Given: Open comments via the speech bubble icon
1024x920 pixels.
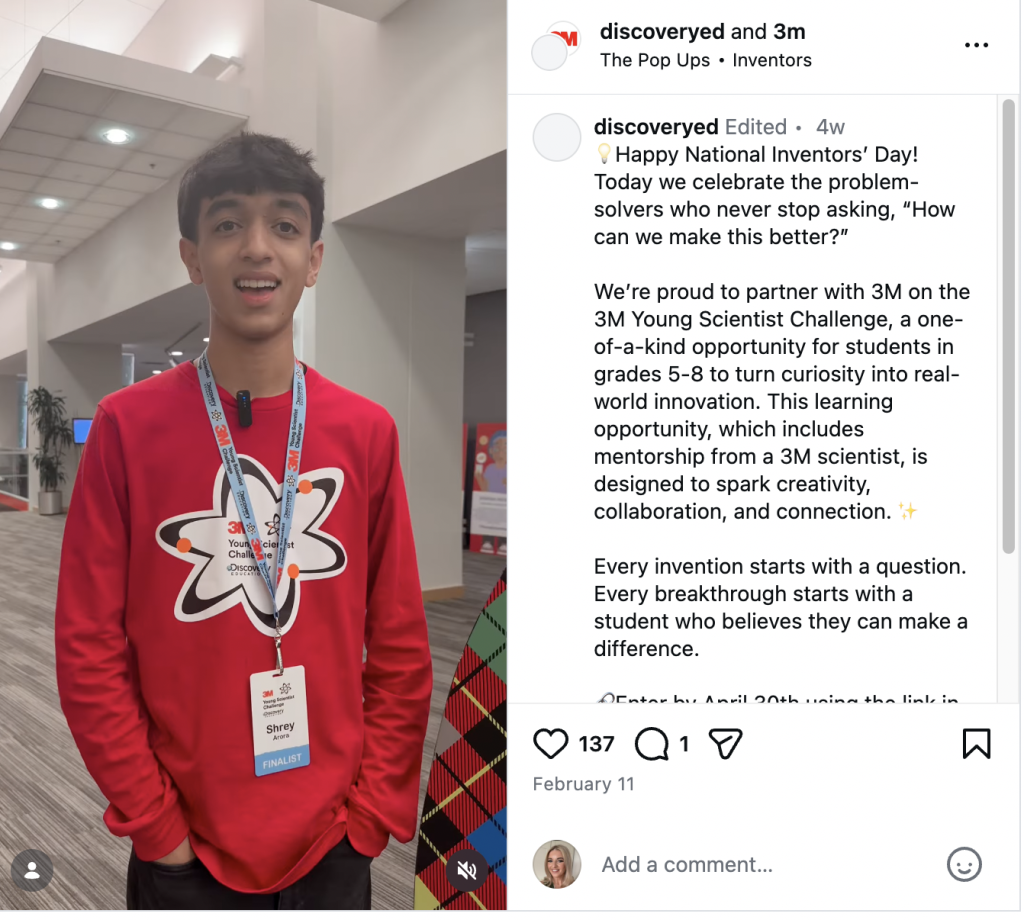Looking at the screenshot, I should pyautogui.click(x=651, y=743).
